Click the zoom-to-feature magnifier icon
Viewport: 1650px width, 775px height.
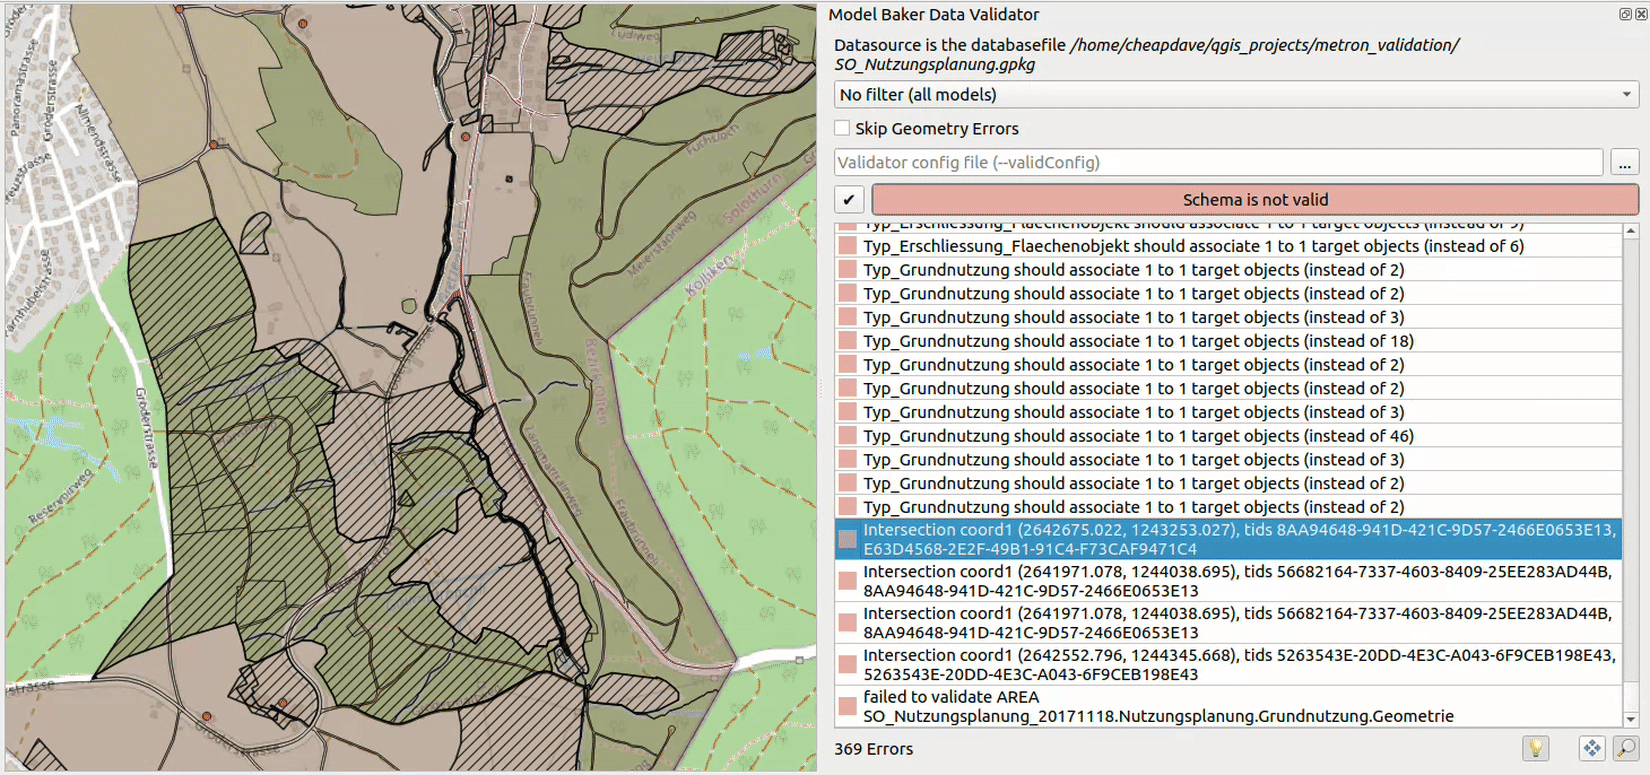tap(1626, 748)
